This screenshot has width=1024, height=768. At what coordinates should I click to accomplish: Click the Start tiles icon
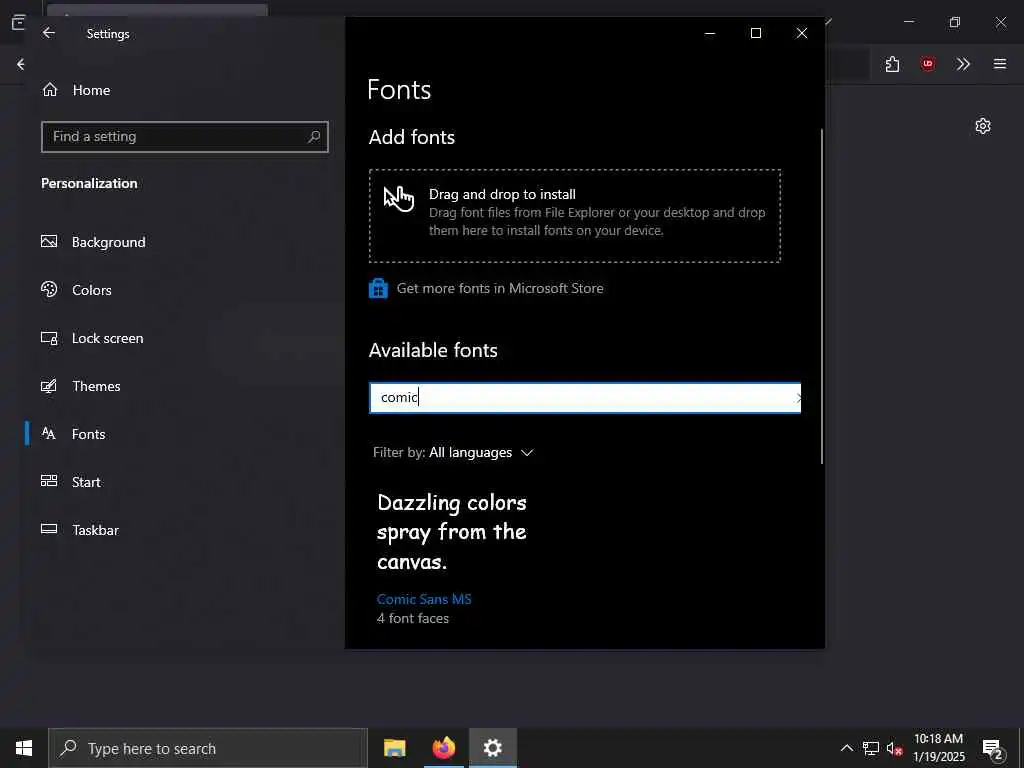pos(49,481)
